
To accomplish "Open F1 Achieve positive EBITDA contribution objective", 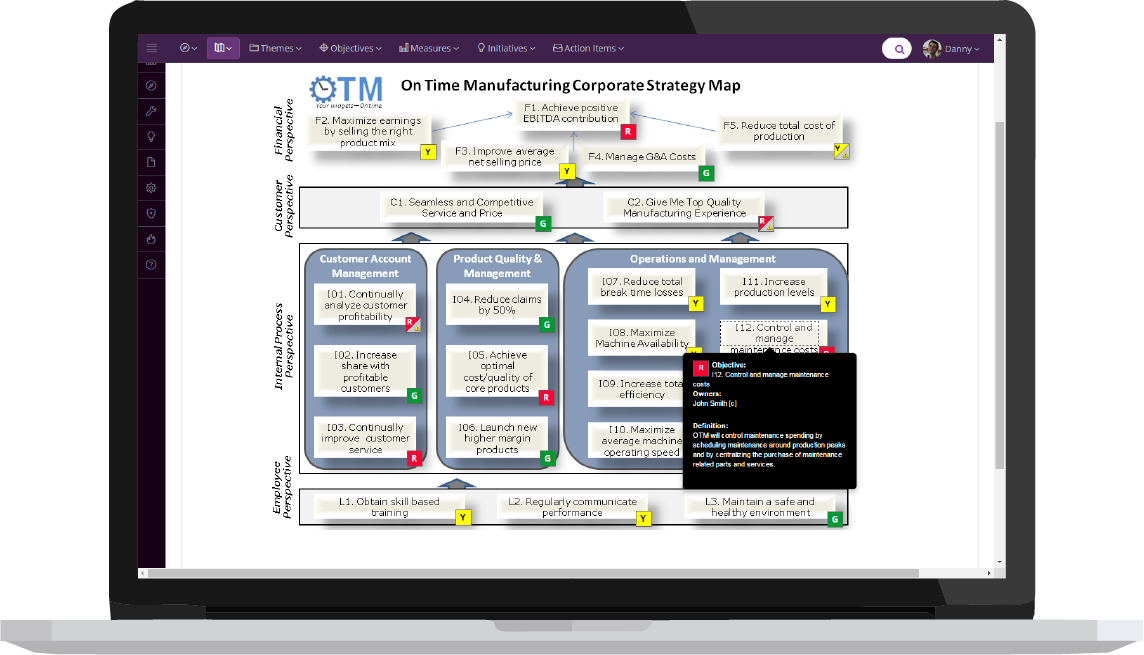I will (571, 113).
